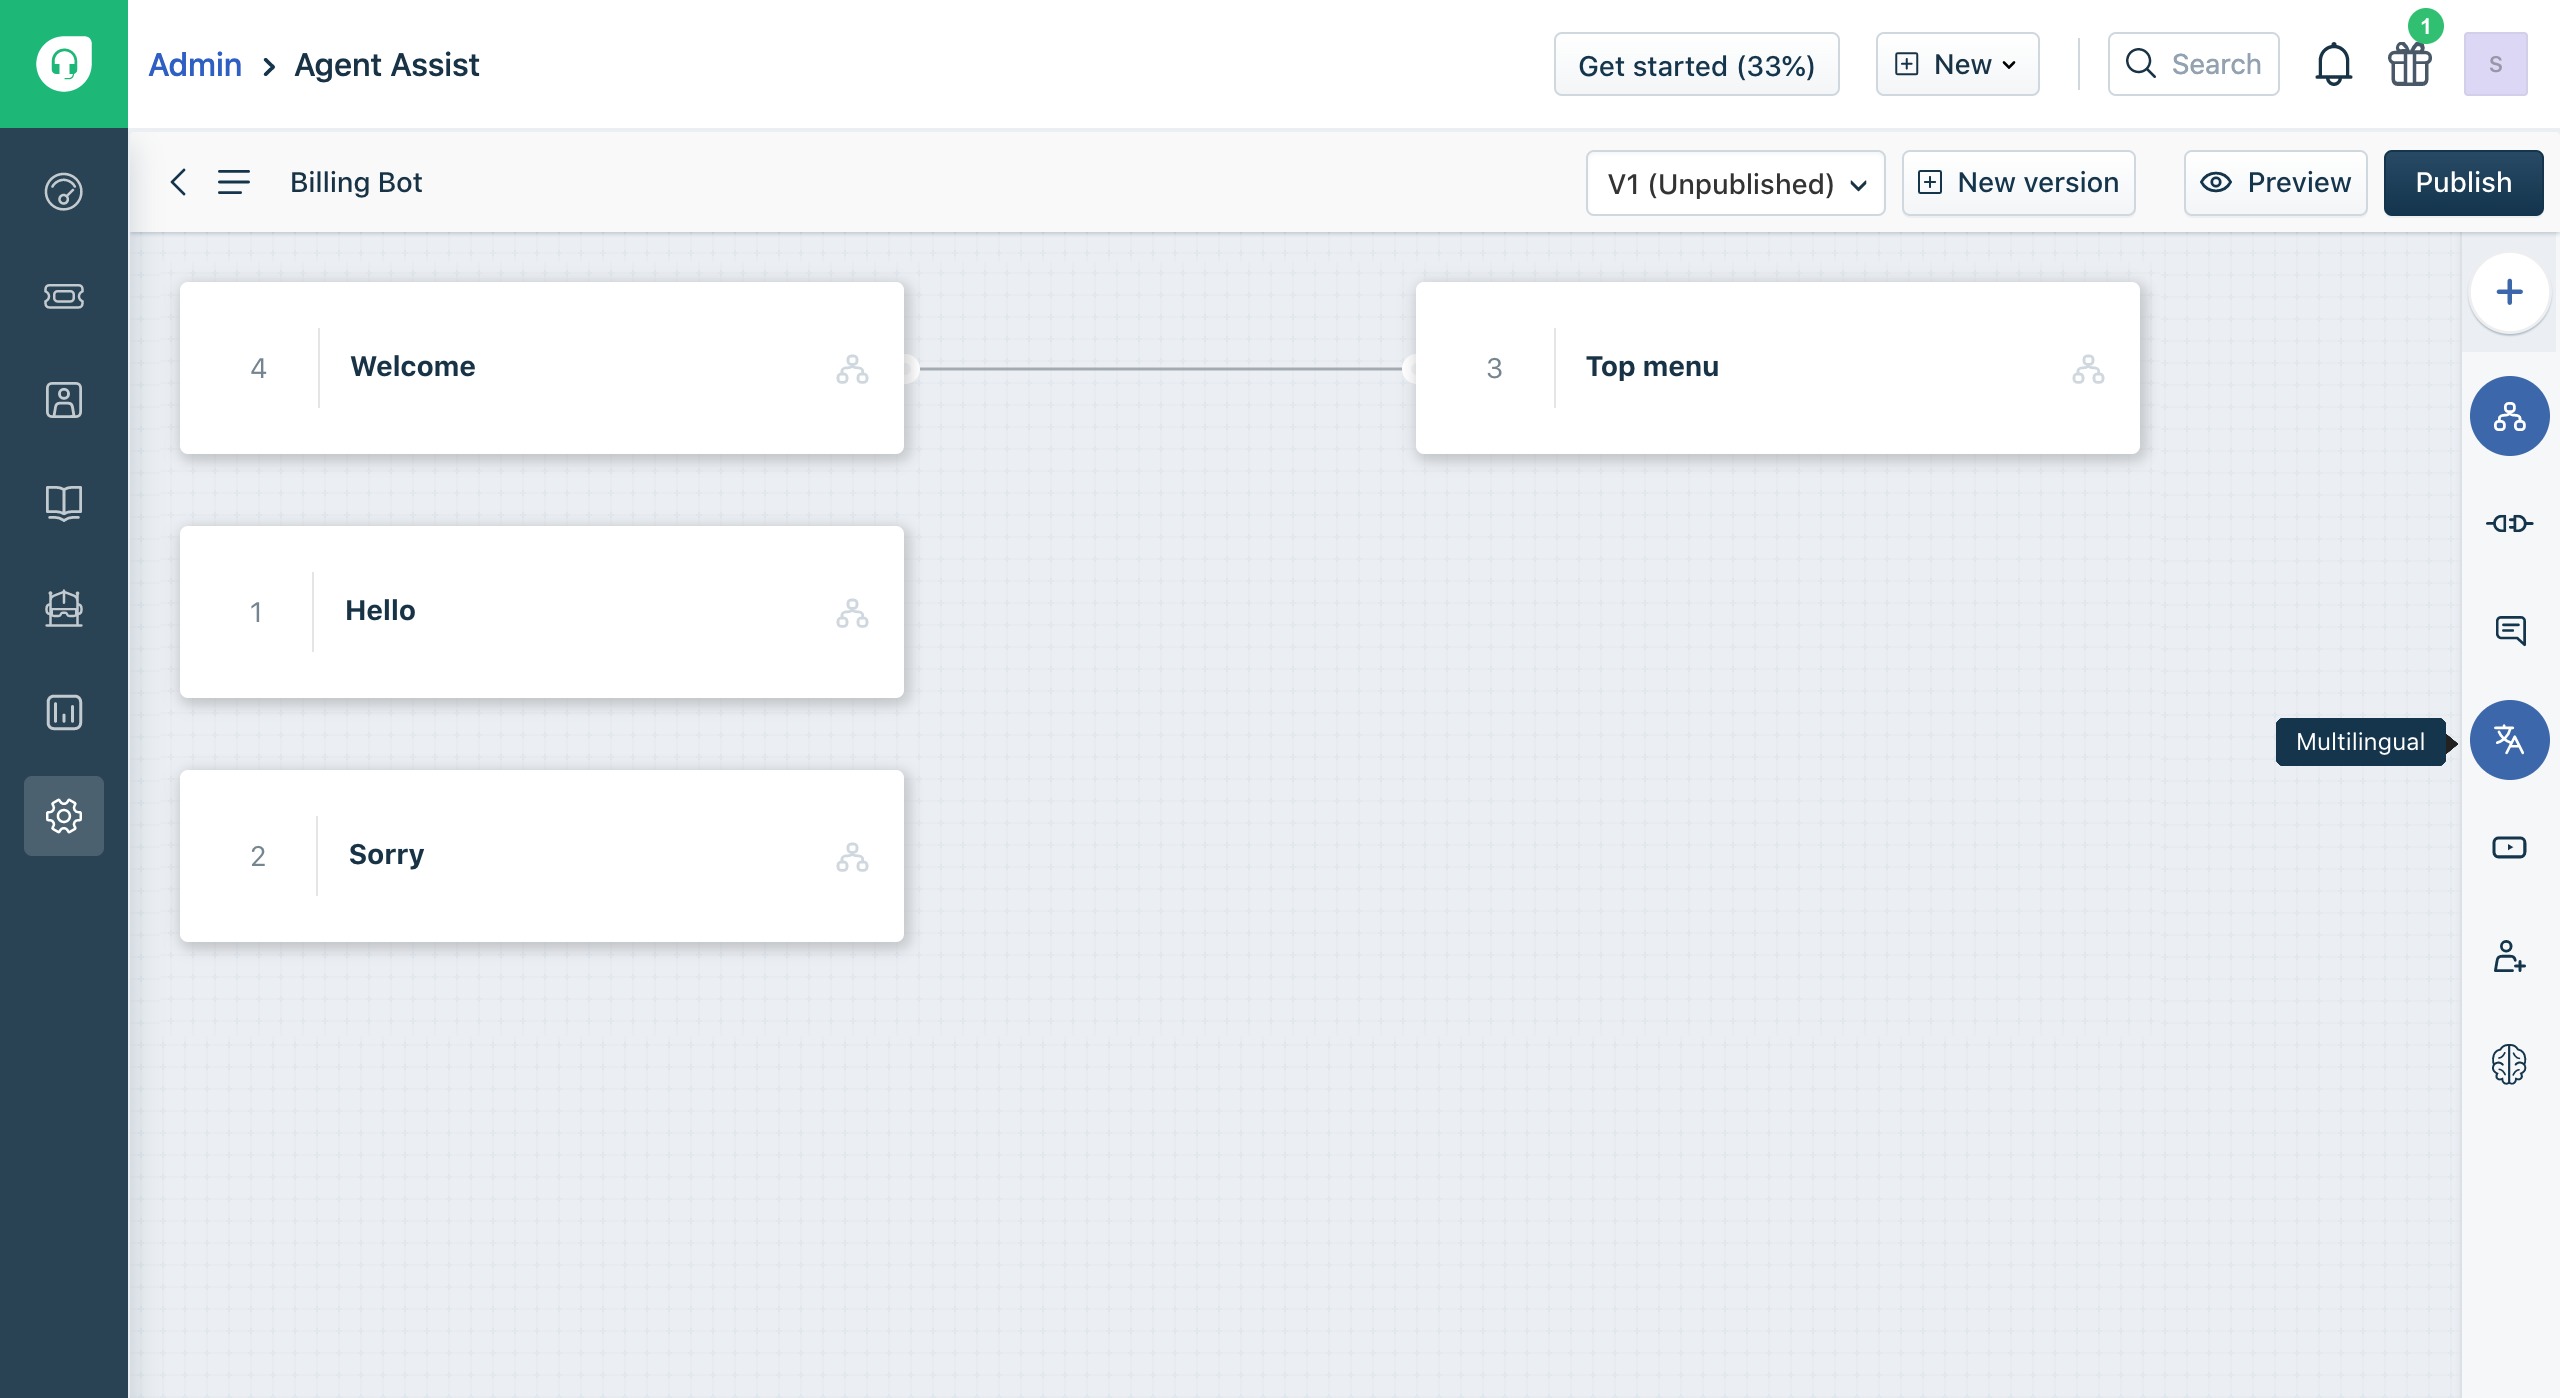Click the Multilingual translate icon
2560x1398 pixels.
[2509, 740]
